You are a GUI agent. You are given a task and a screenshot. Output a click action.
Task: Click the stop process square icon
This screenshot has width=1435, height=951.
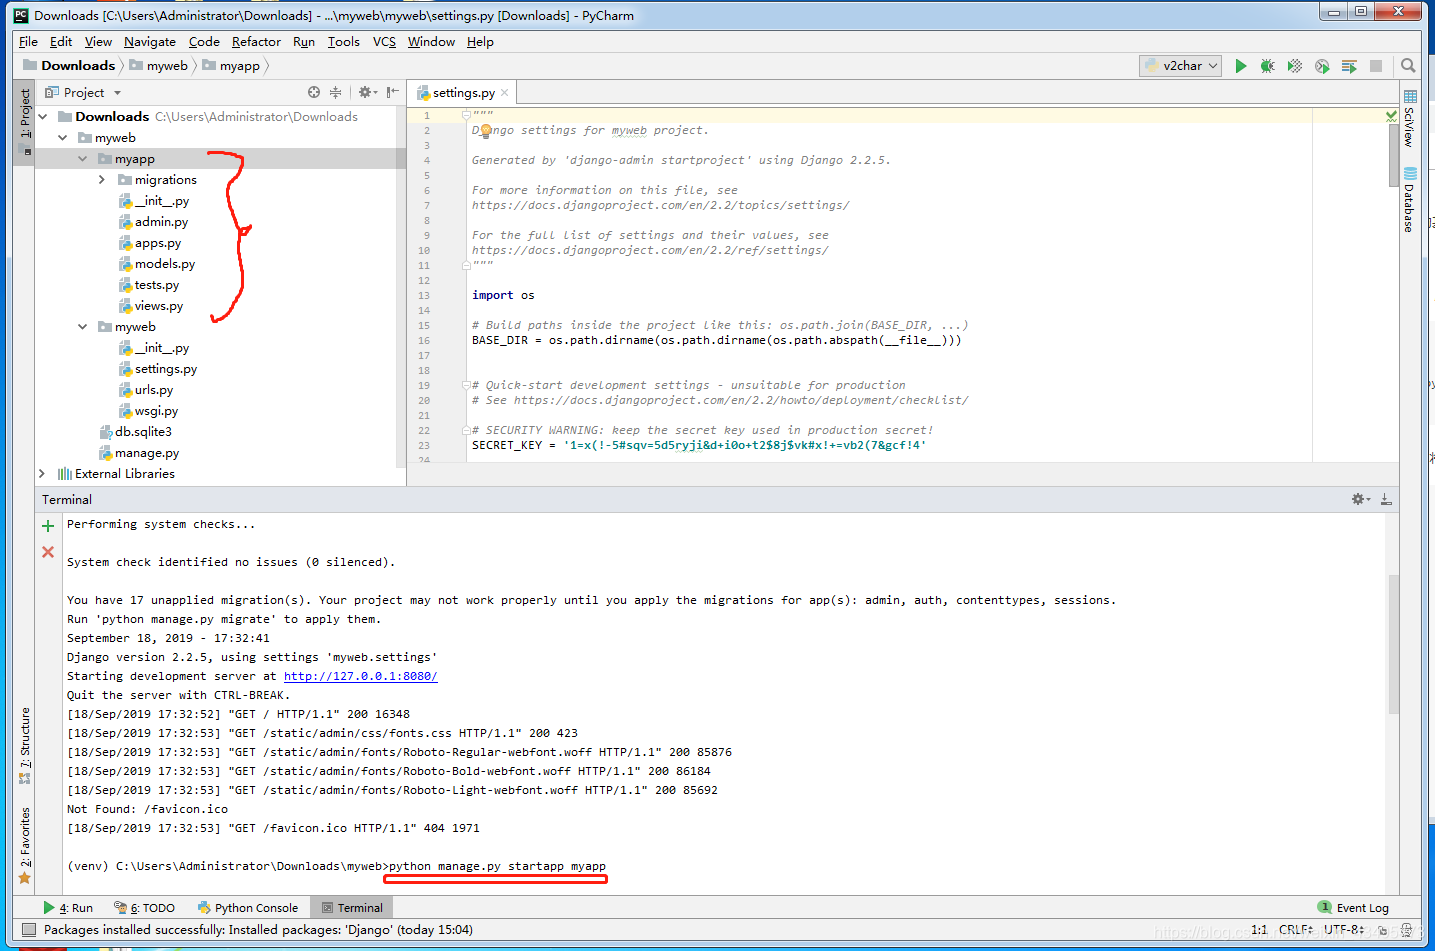click(x=1376, y=66)
